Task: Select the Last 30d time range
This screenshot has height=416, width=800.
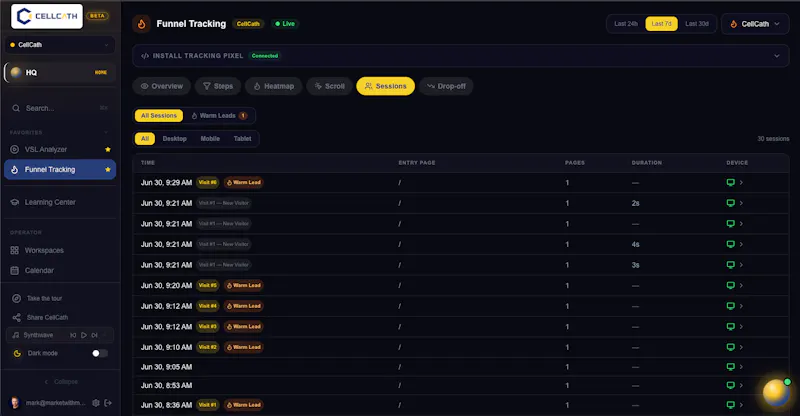Action: (x=697, y=24)
